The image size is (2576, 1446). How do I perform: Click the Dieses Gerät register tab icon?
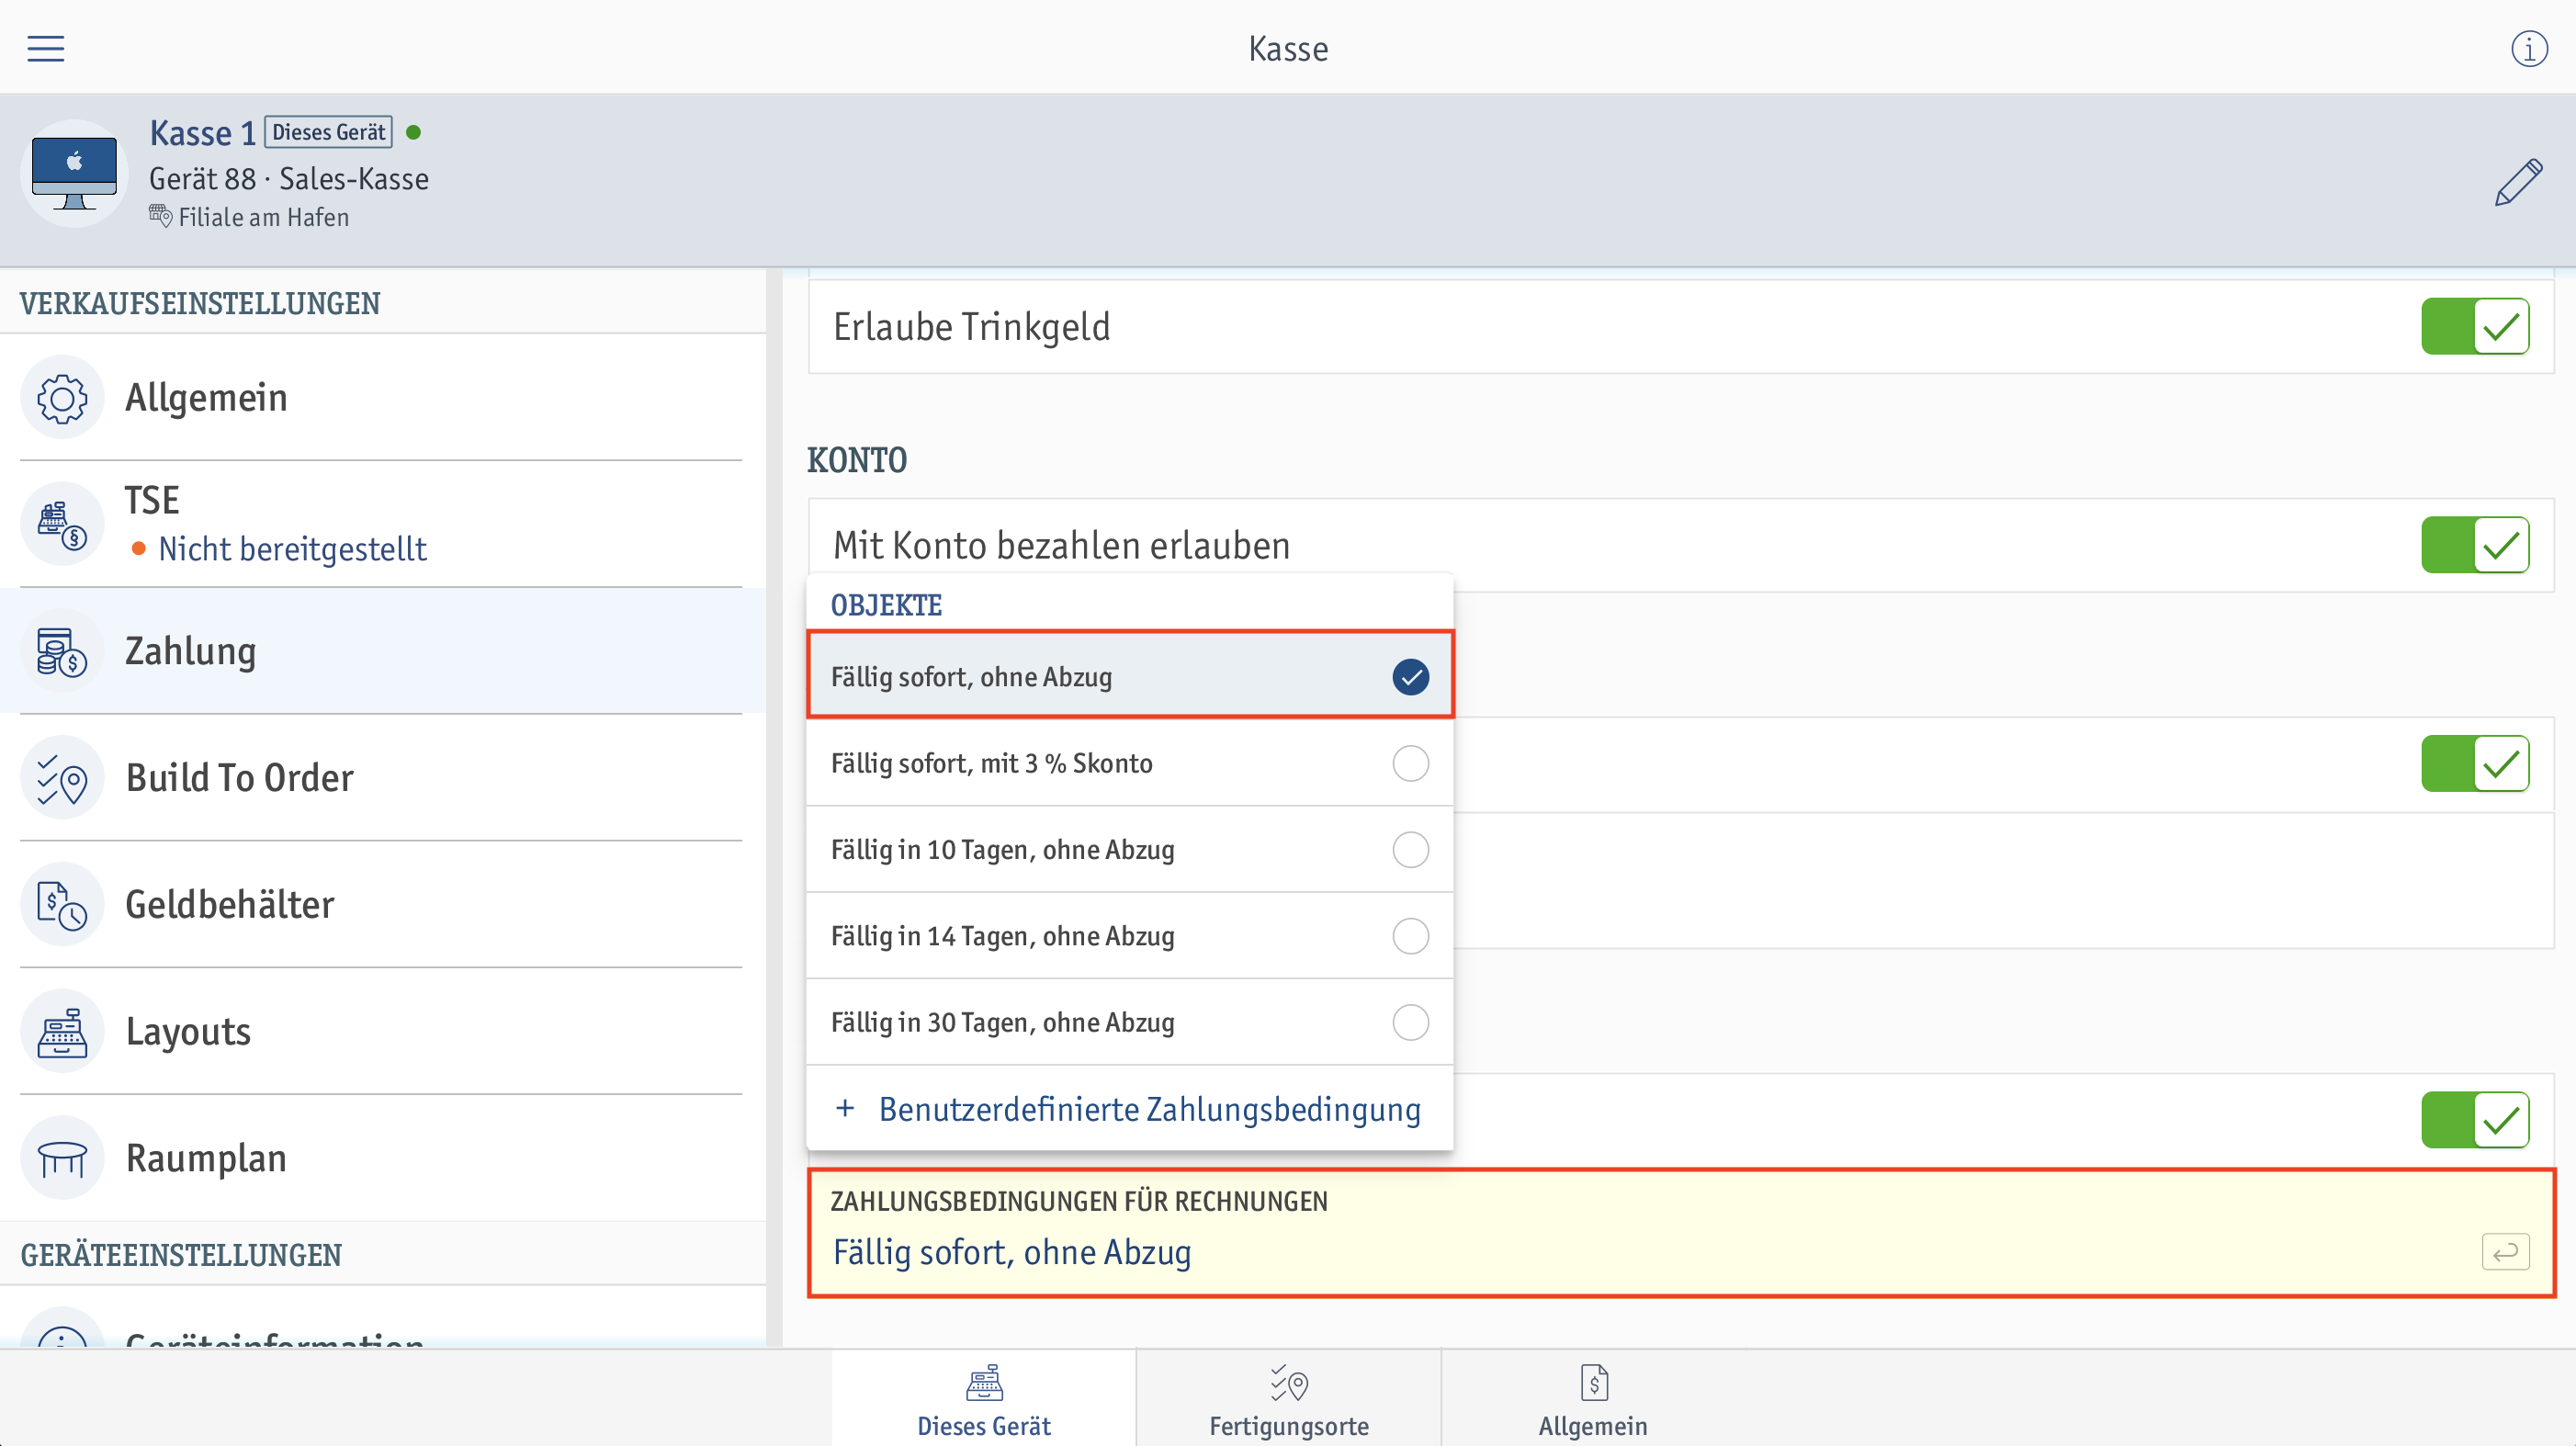[984, 1383]
